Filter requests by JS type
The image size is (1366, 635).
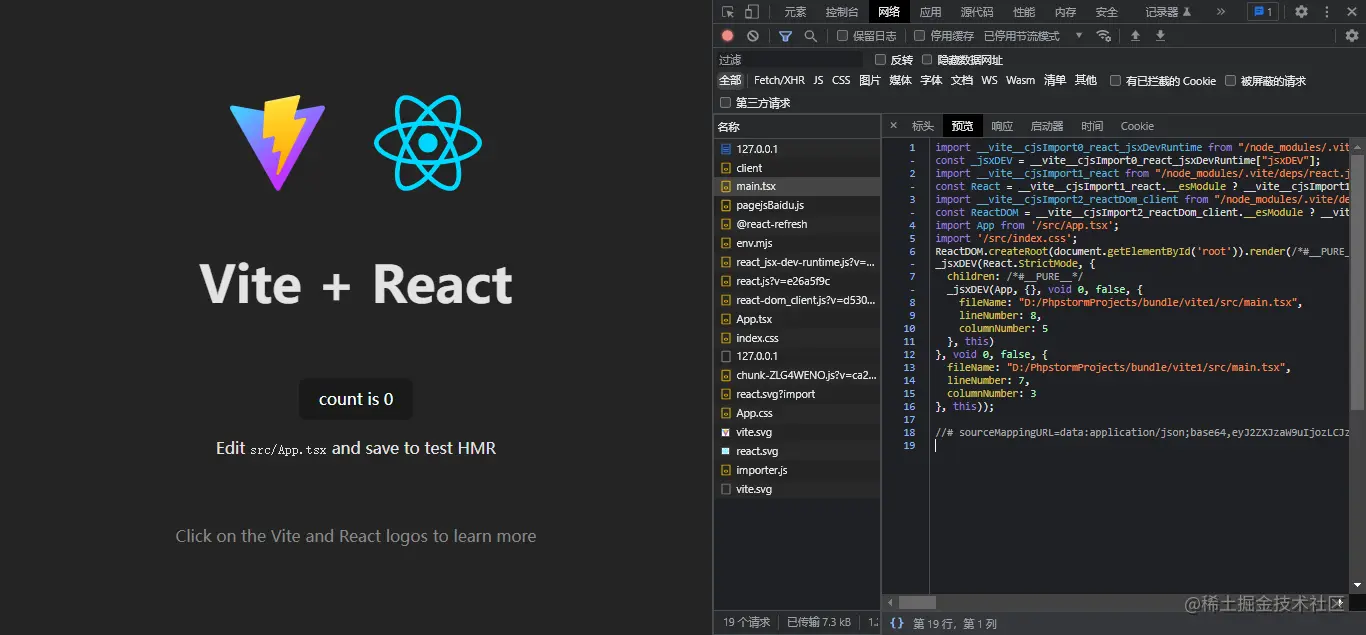click(x=818, y=80)
